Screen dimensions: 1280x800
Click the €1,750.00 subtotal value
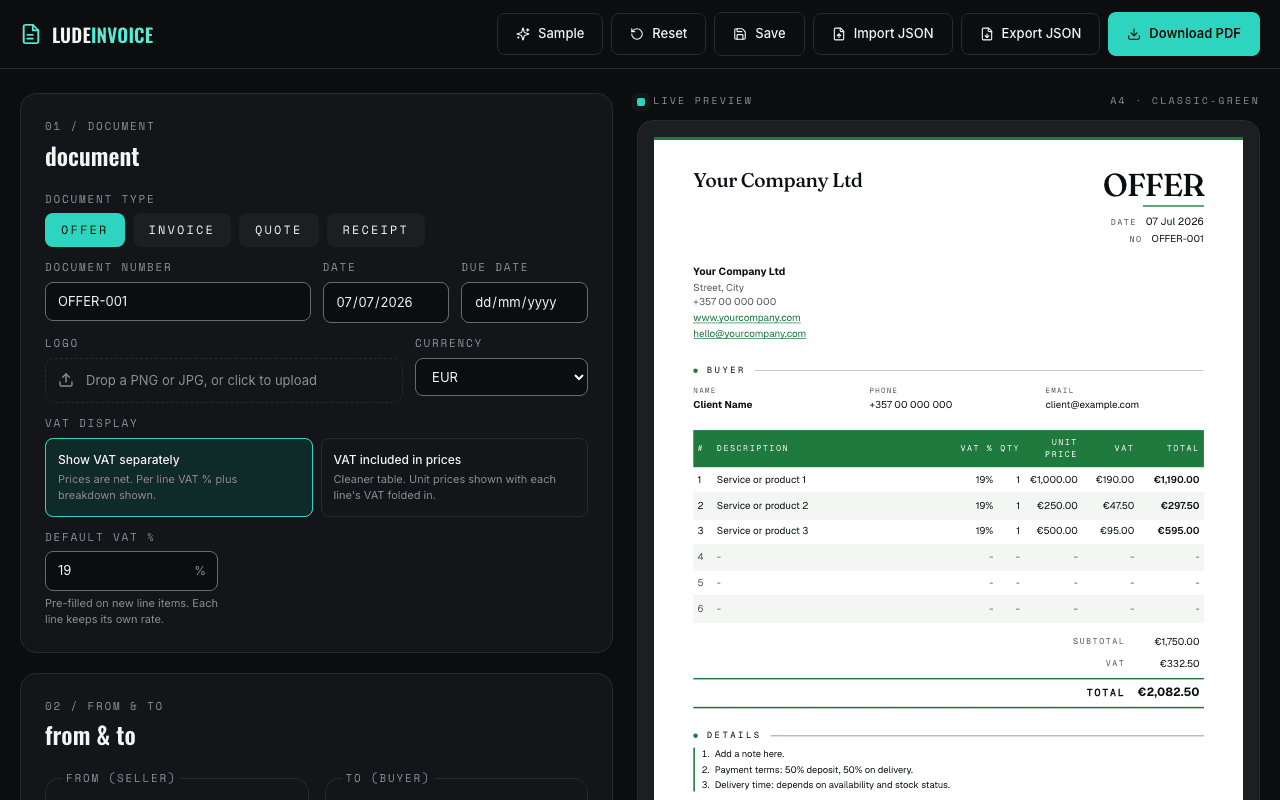(x=1177, y=642)
